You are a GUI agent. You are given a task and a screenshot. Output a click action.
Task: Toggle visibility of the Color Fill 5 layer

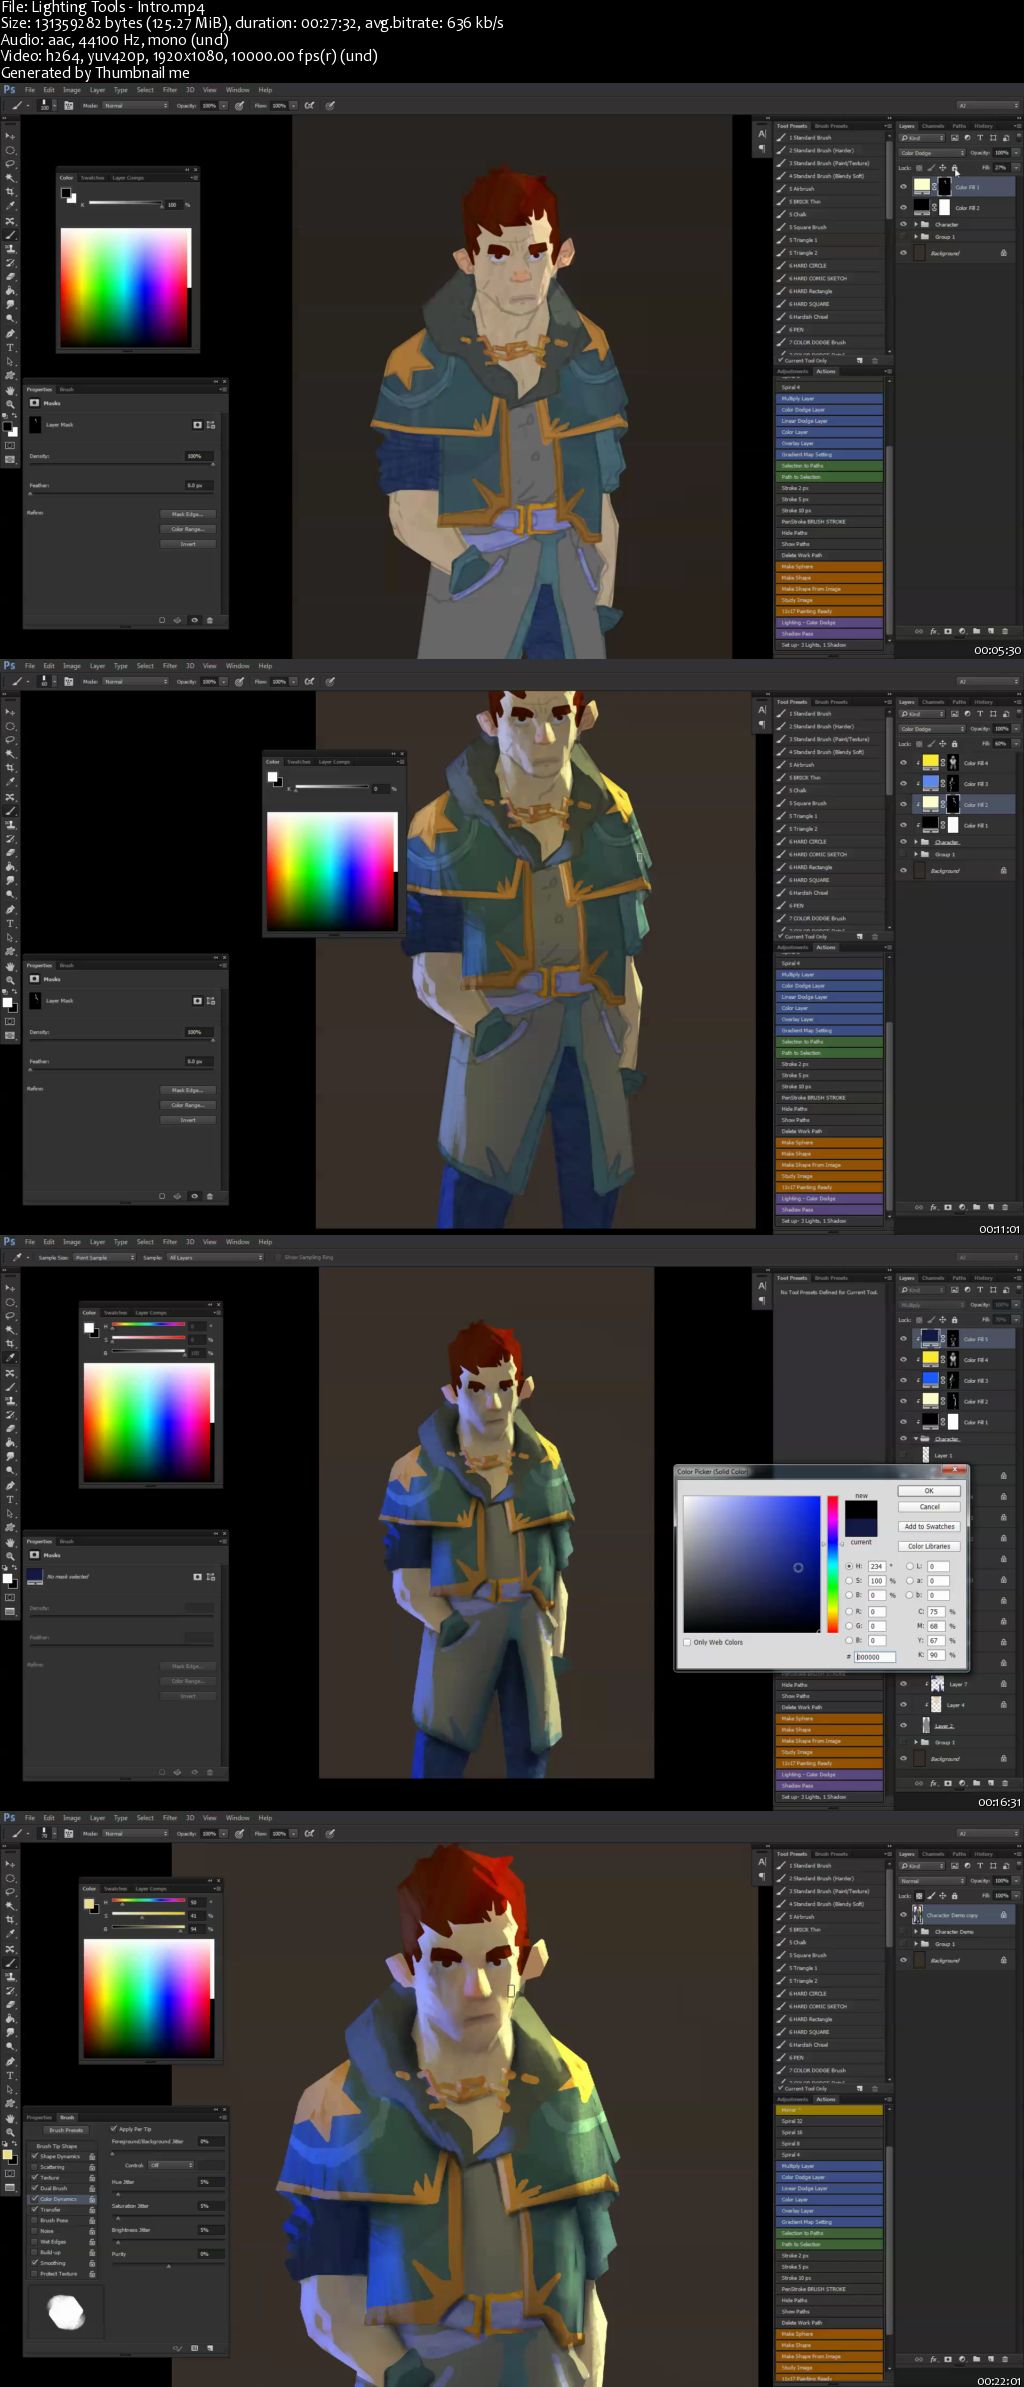(903, 1339)
